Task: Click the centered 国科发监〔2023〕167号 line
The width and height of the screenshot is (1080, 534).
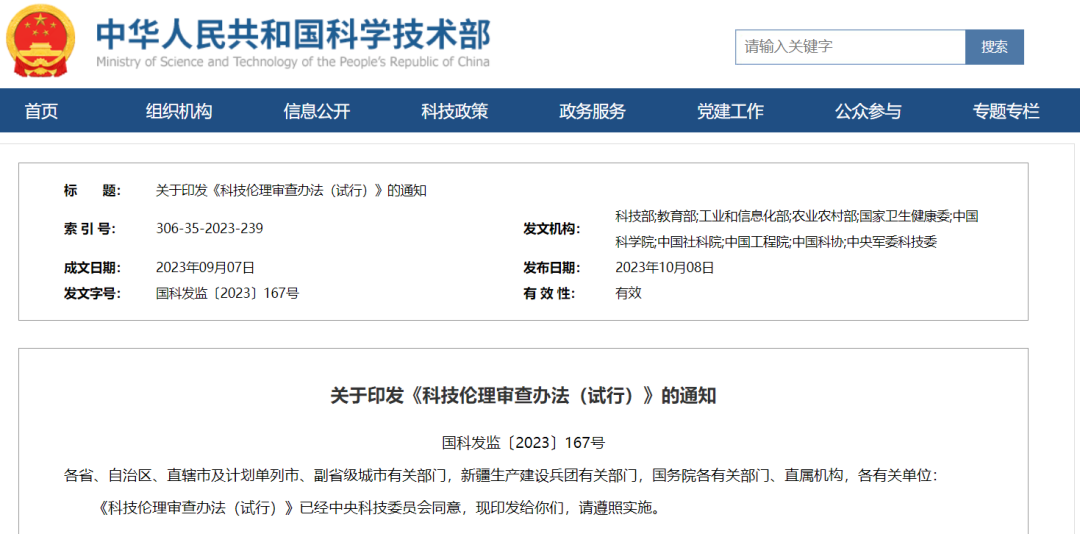Action: [x=523, y=442]
